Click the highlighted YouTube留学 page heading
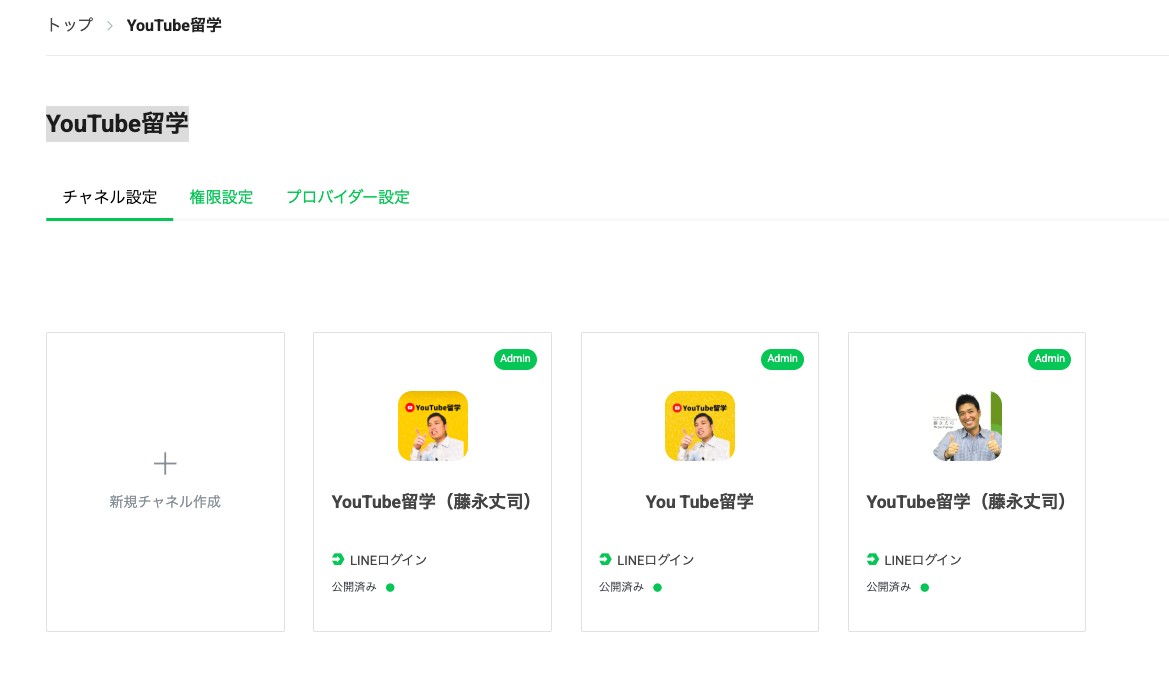This screenshot has height=677, width=1169. pyautogui.click(x=117, y=124)
